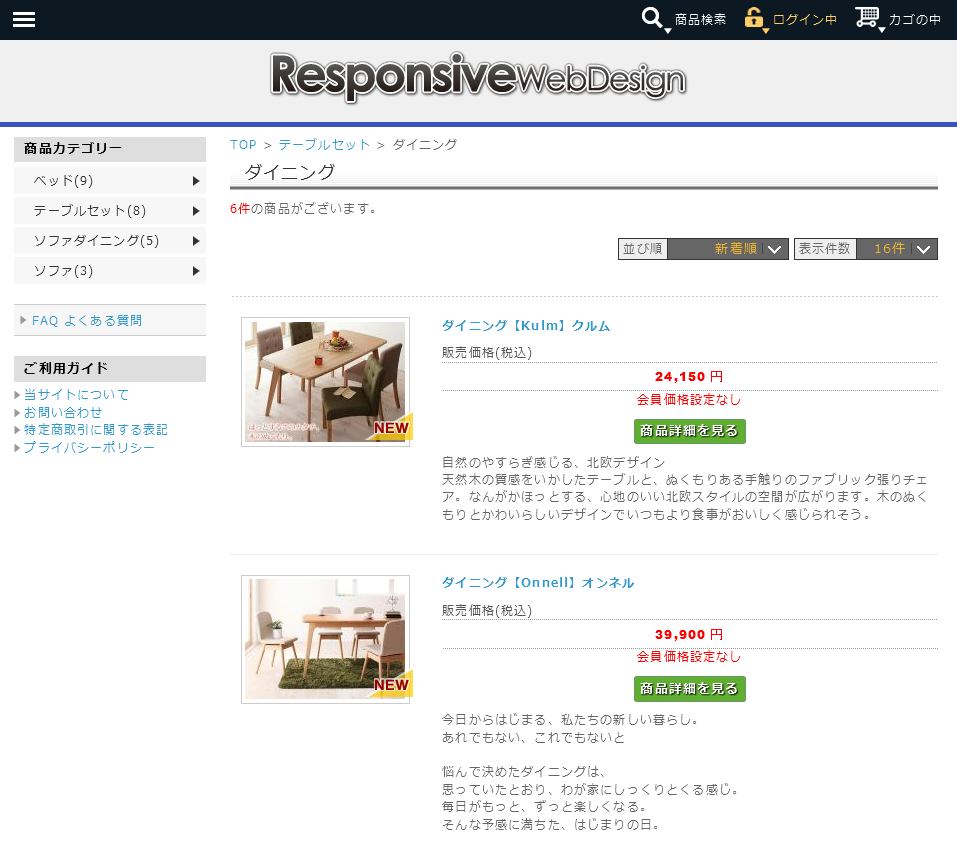
Task: Open ダイニング【Onnell】オンネル product title
Action: [538, 583]
